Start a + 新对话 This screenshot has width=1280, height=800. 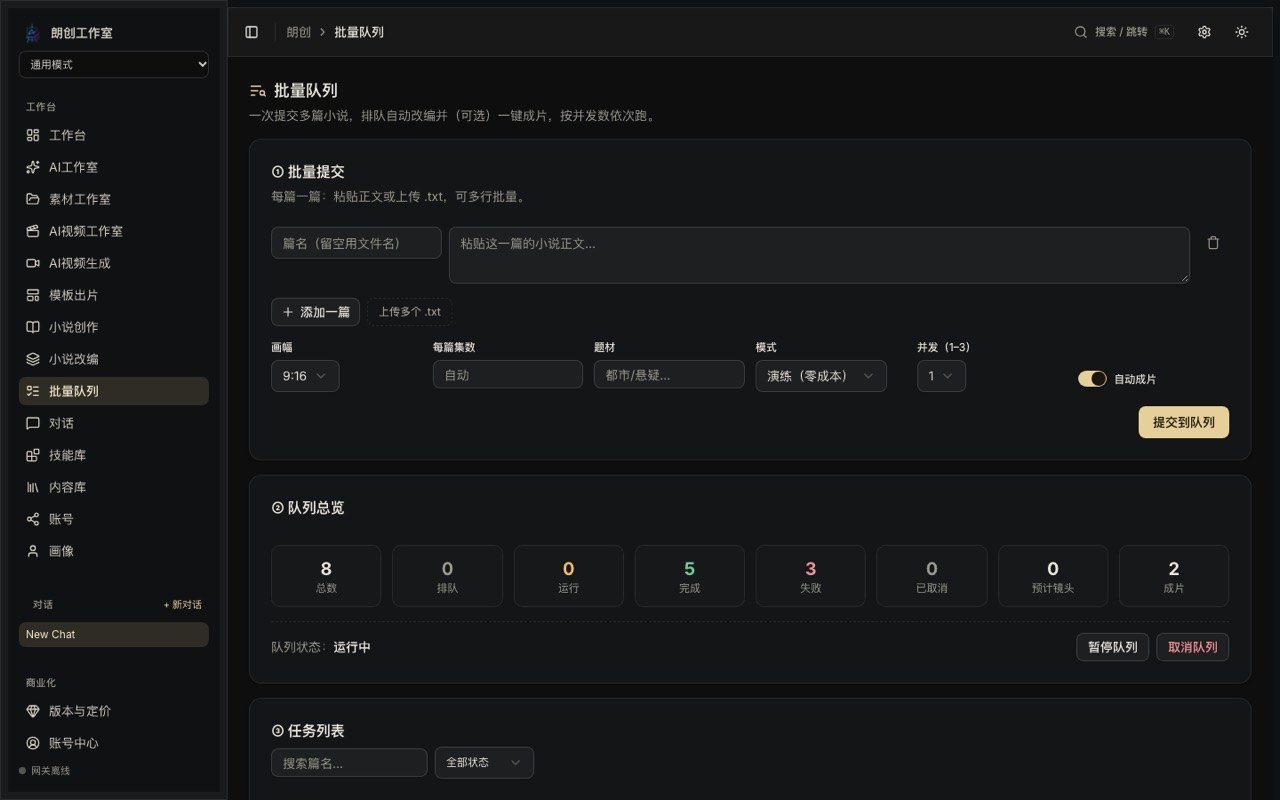183,605
